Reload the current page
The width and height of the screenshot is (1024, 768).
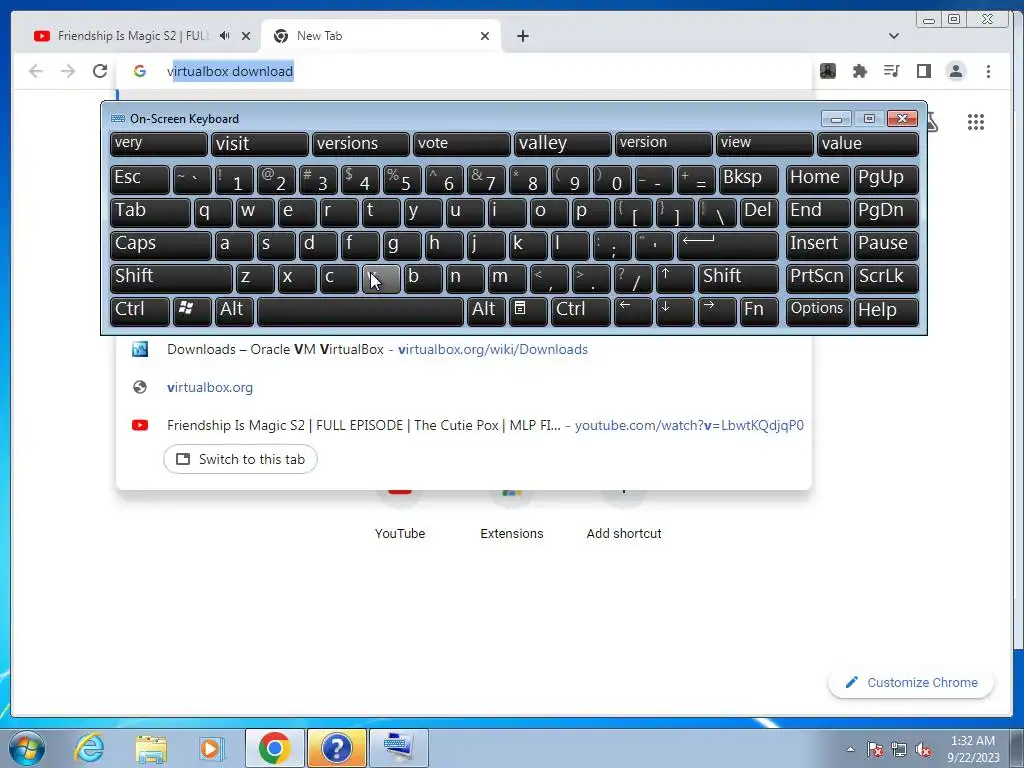point(99,71)
